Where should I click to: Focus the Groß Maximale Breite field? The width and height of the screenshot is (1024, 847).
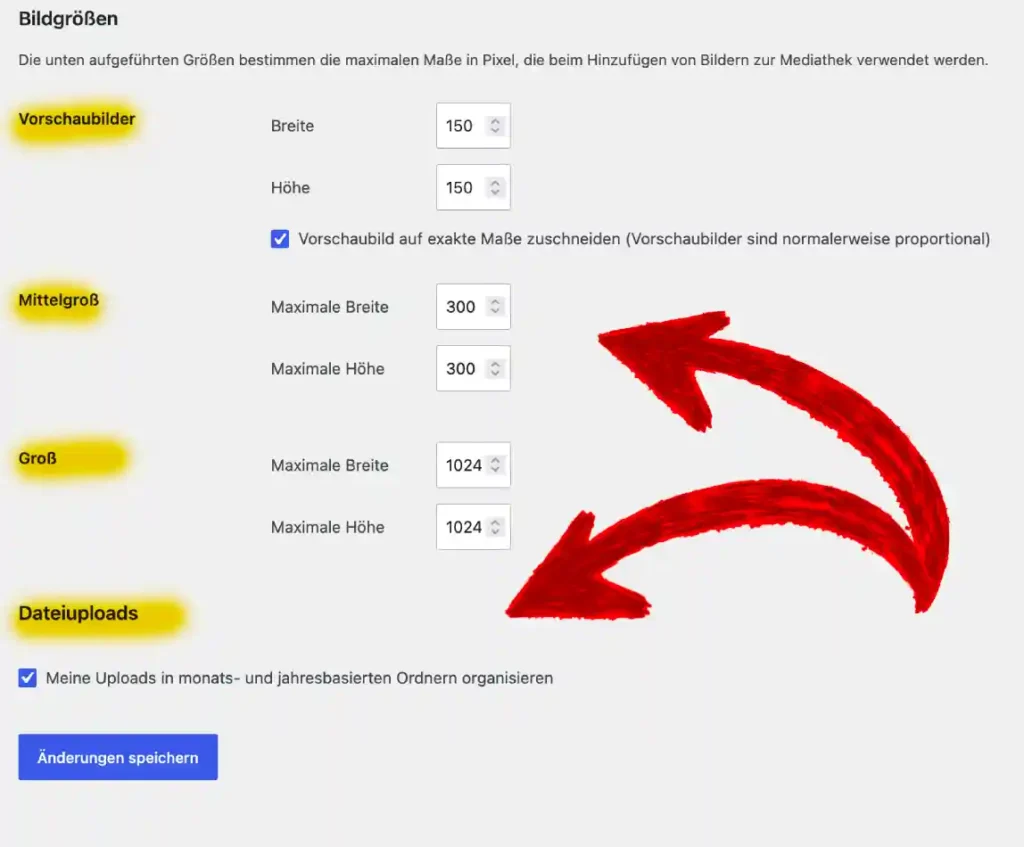[x=473, y=465]
